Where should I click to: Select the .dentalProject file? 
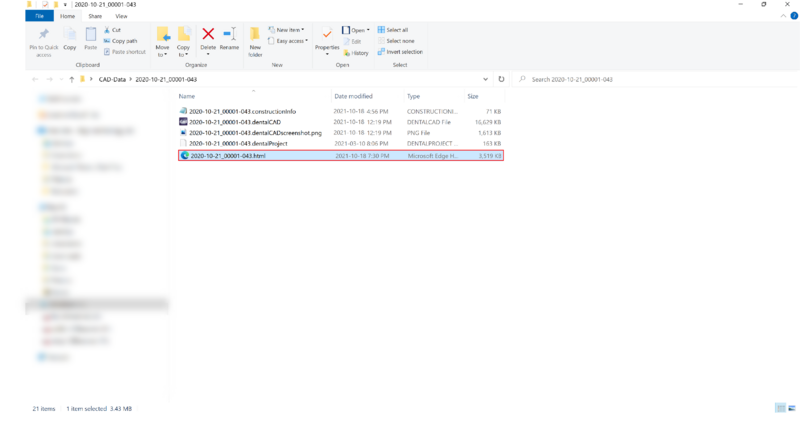tap(341, 143)
